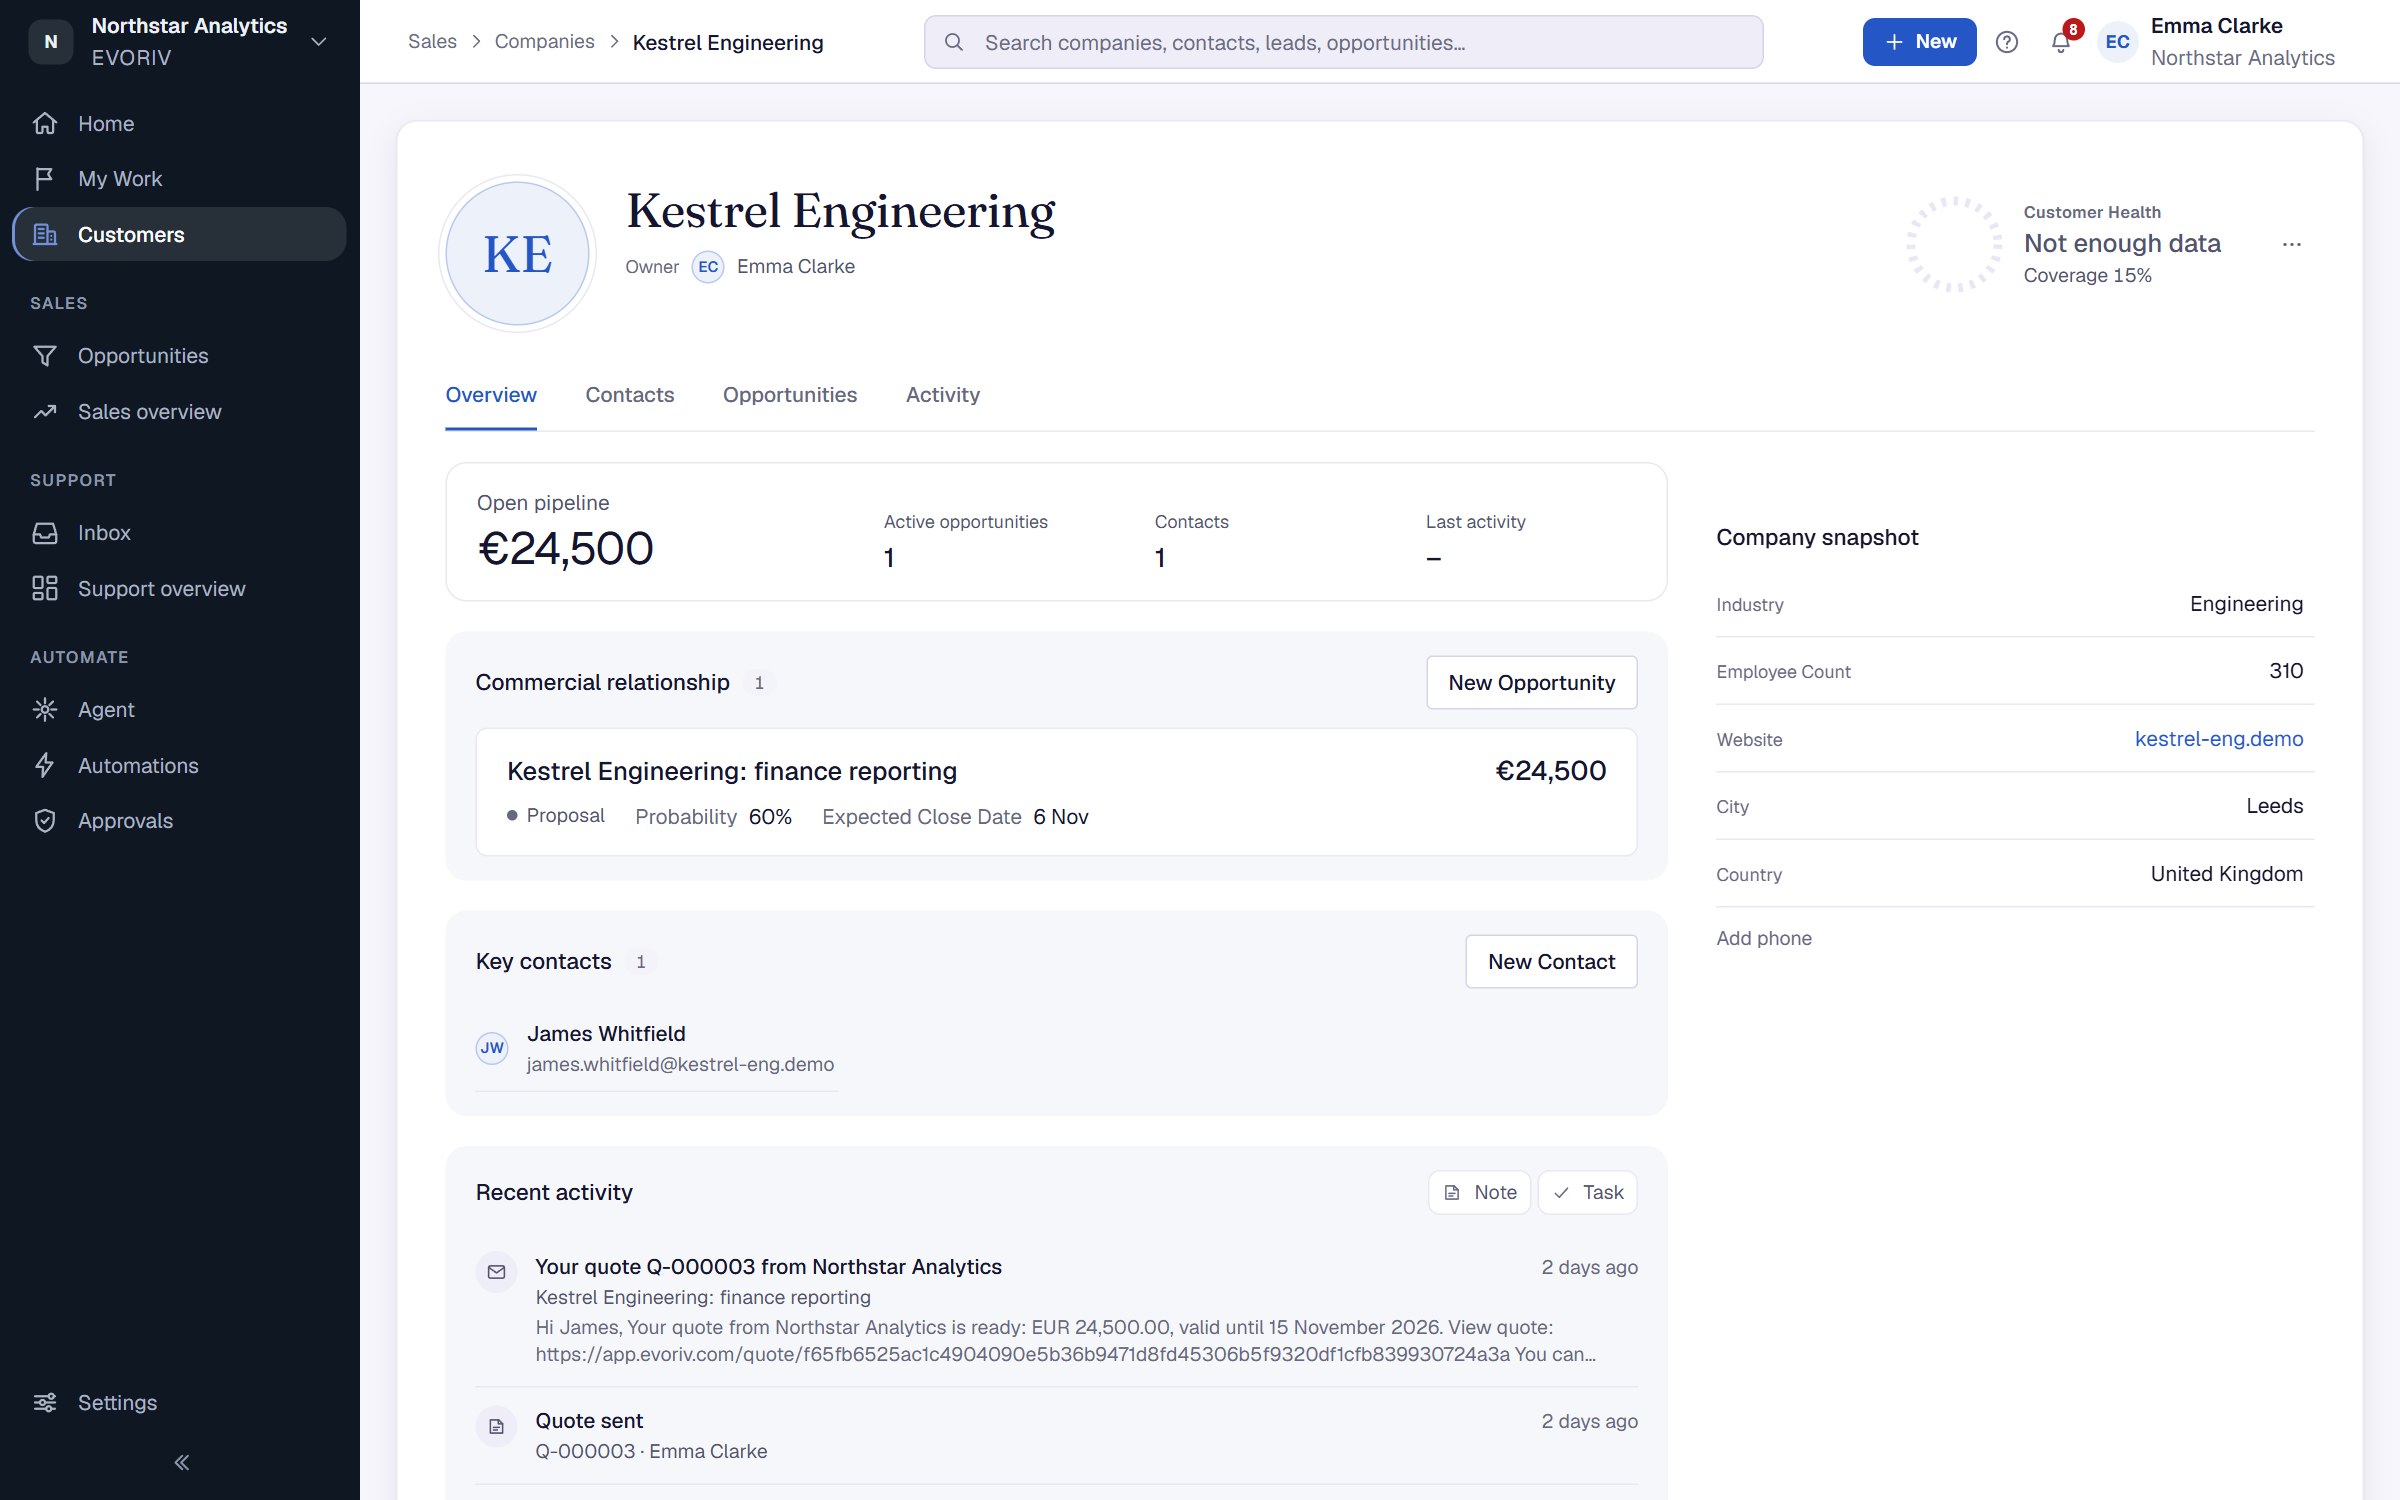
Task: Open Emma Clarke user account menu
Action: (2218, 42)
